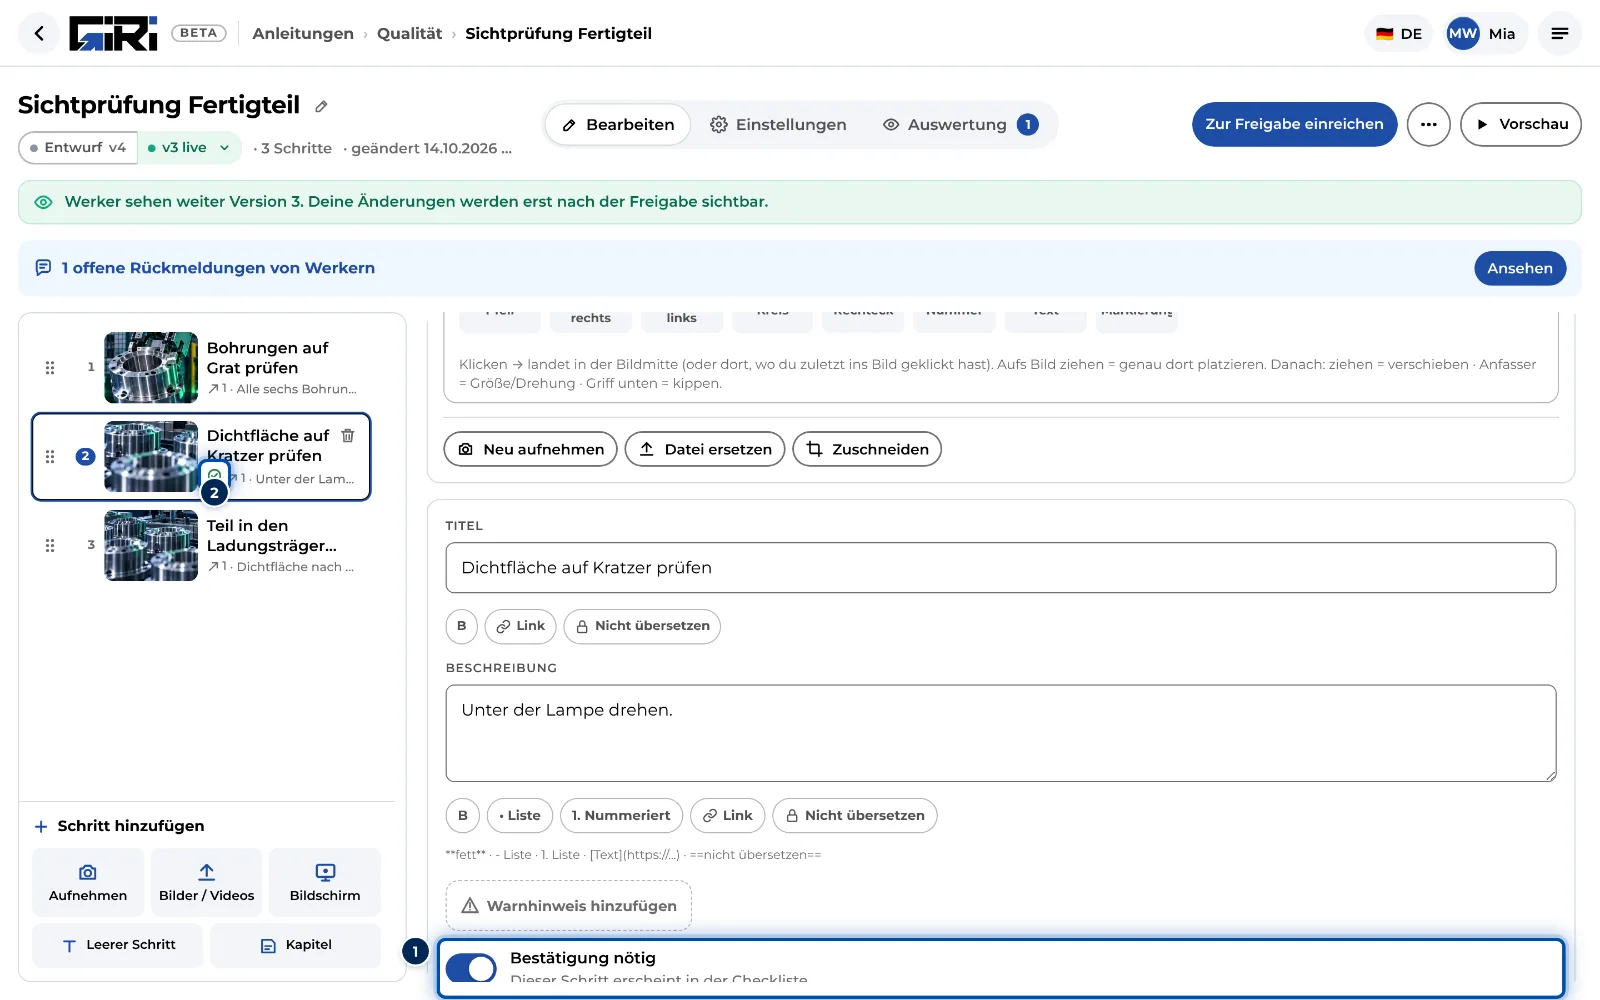1600x1000 pixels.
Task: Toggle Nicht übersetzen for the title
Action: coord(642,626)
